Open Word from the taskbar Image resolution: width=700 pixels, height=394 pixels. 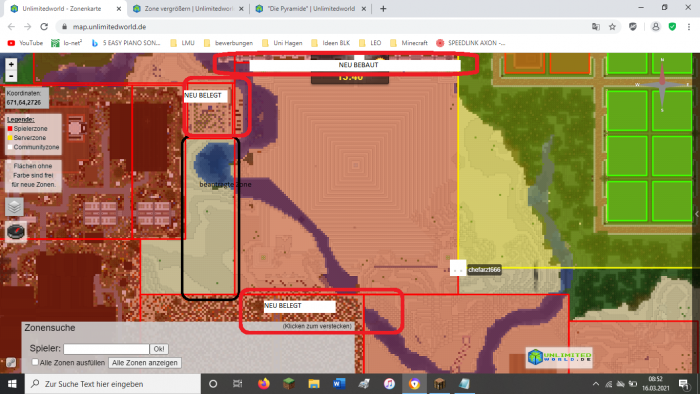tap(339, 384)
